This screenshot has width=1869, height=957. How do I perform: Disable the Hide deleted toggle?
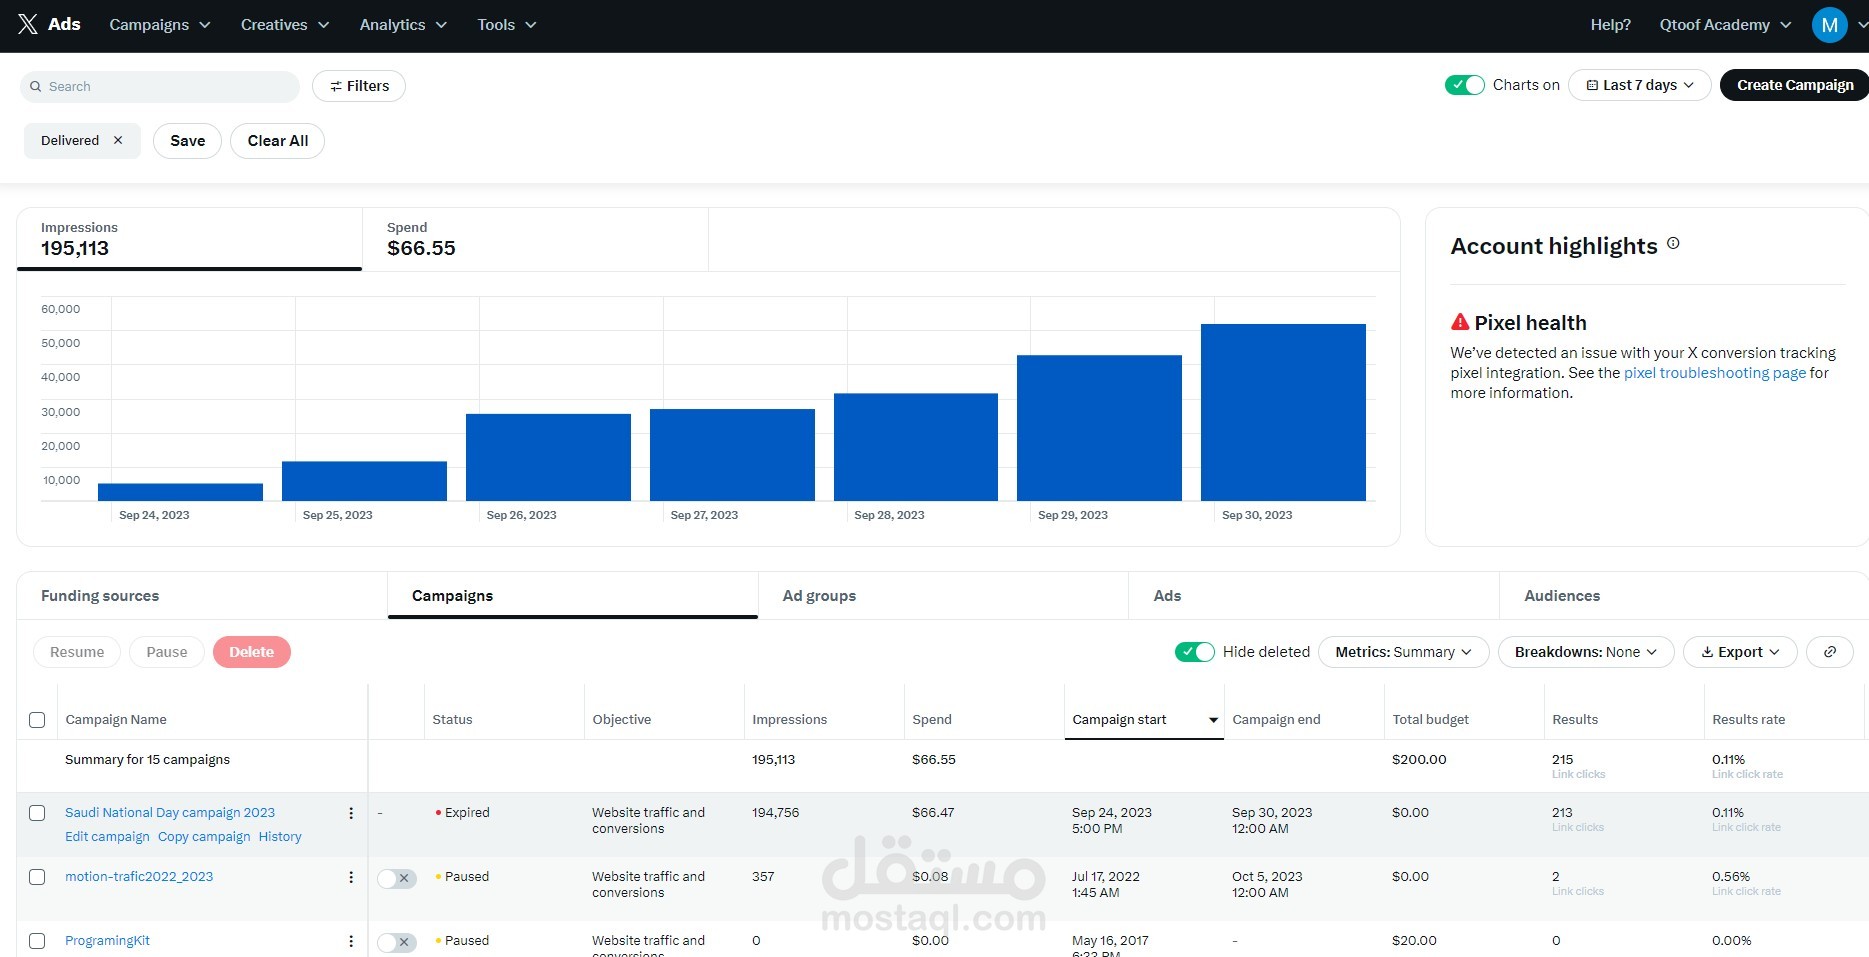point(1194,652)
